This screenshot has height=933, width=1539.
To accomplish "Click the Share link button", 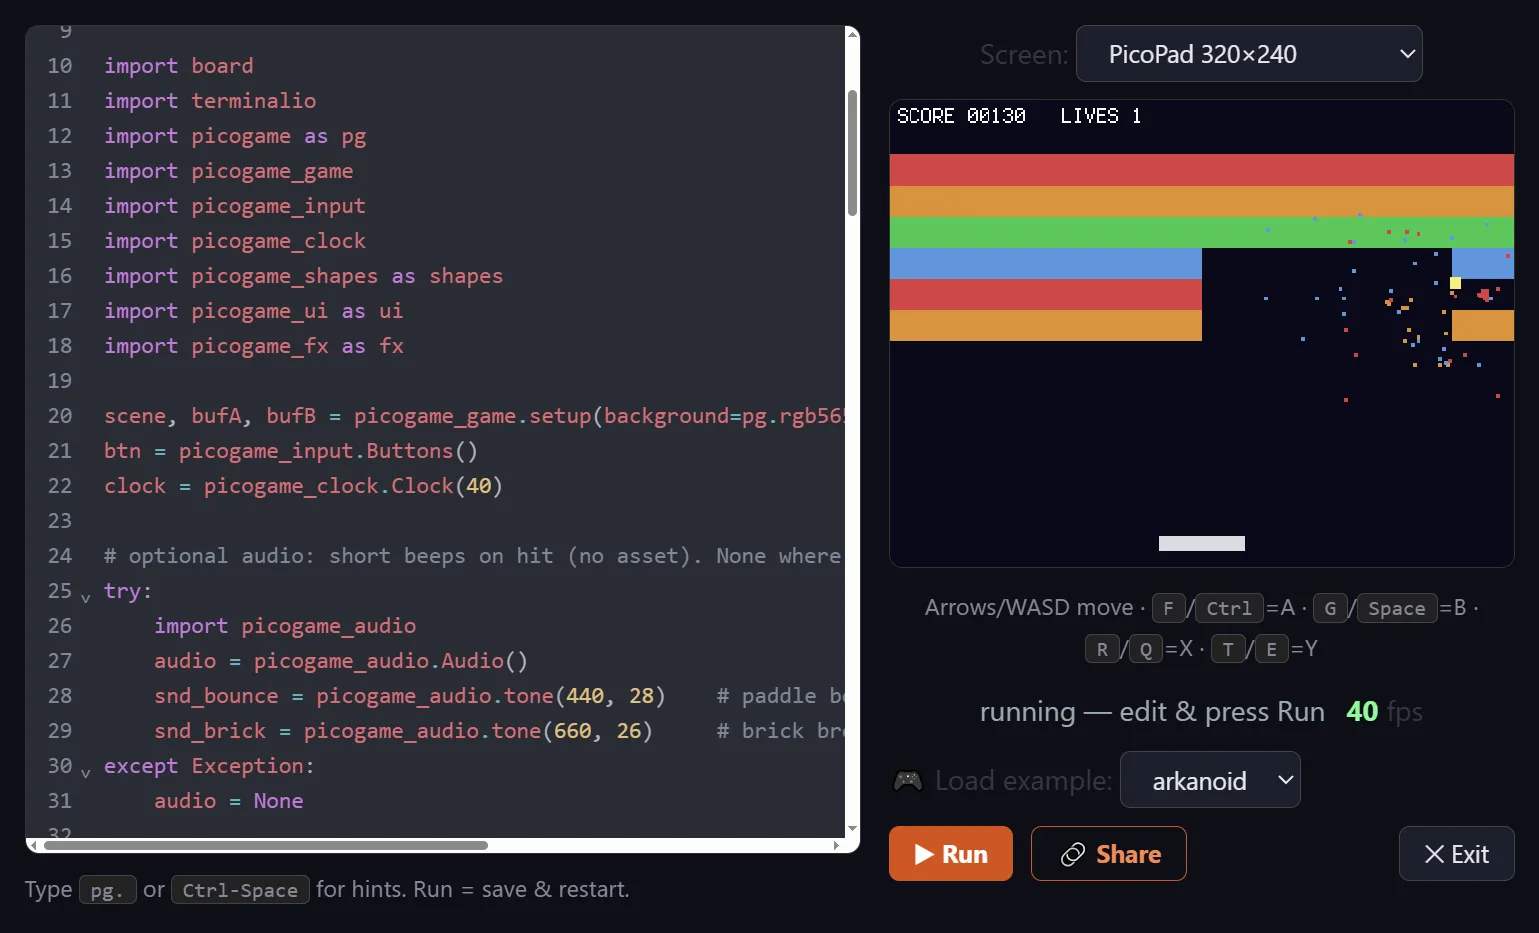I will (x=1108, y=853).
